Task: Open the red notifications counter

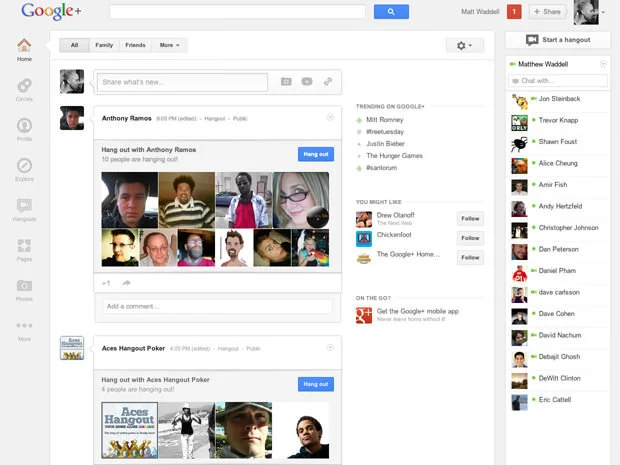Action: (x=514, y=12)
